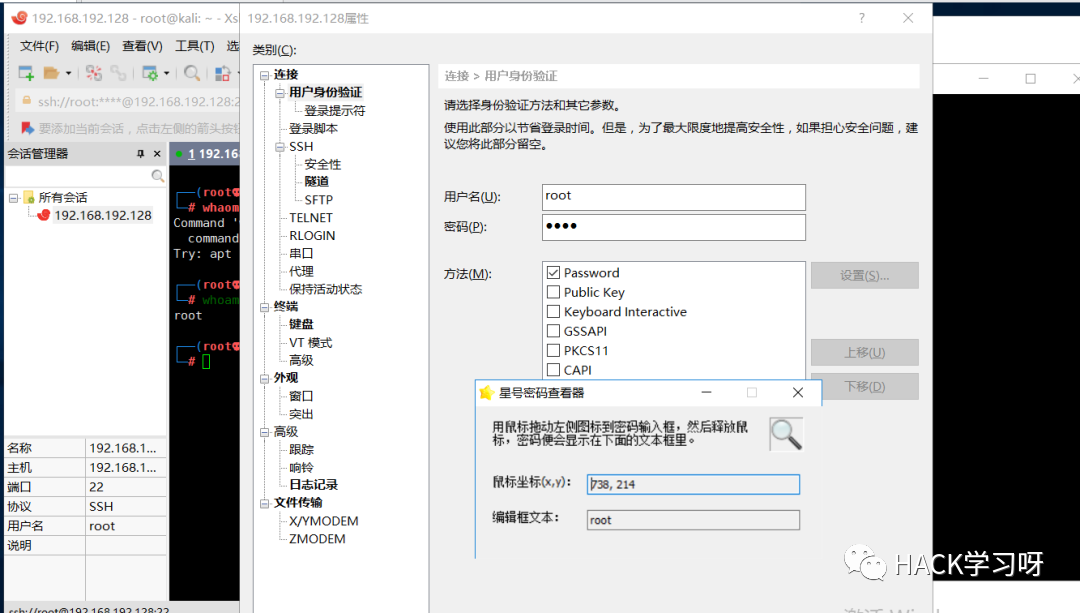Select 安全性 under SSH

[x=323, y=165]
